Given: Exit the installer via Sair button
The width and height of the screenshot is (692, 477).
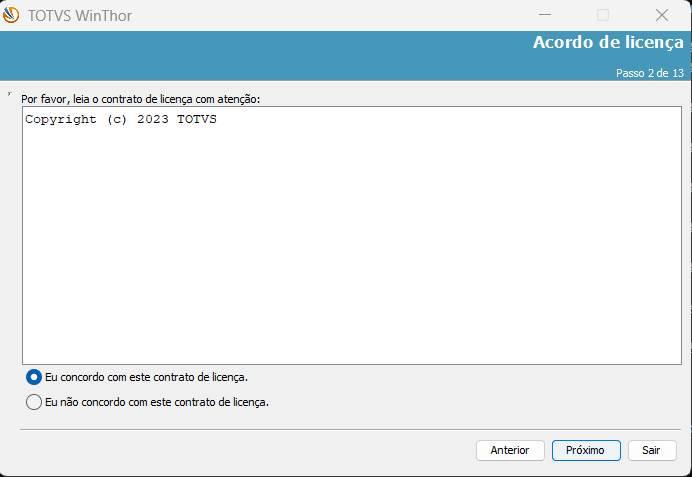Looking at the screenshot, I should click(652, 450).
